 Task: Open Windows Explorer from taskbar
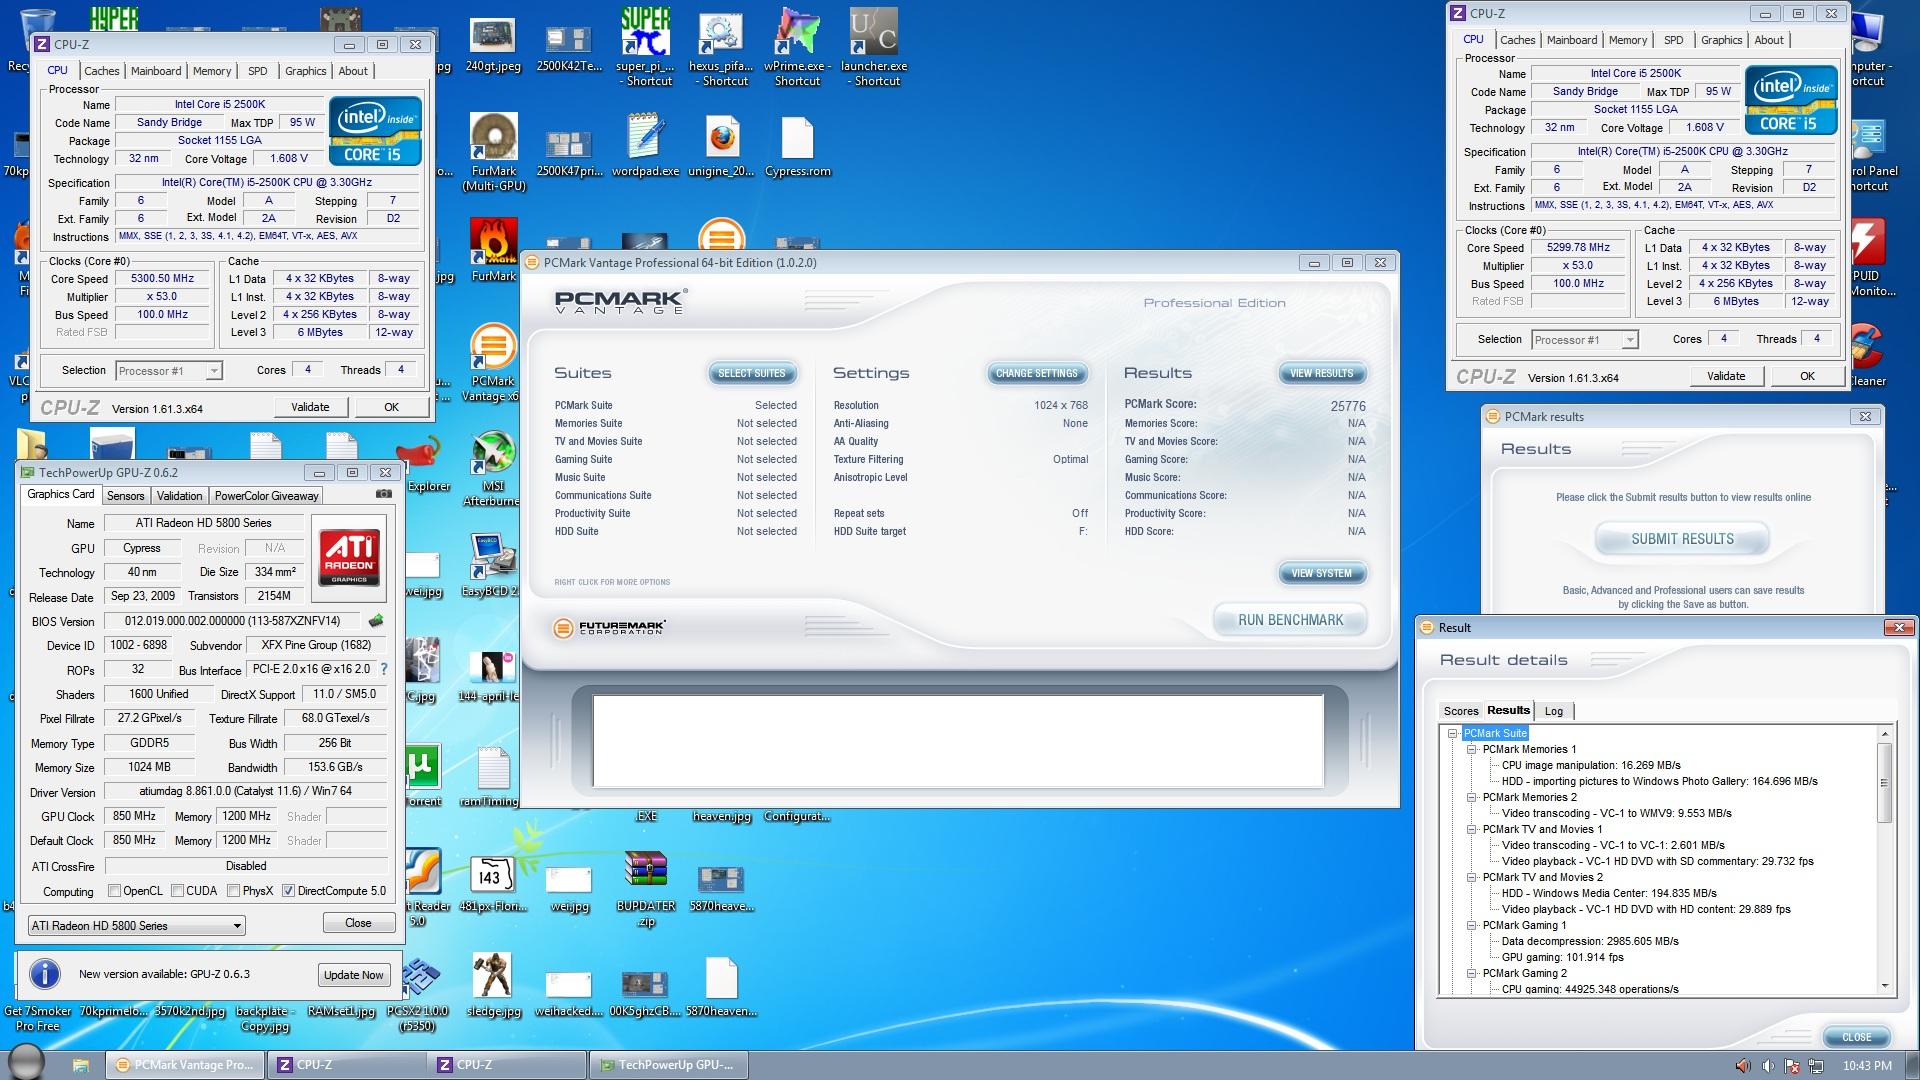(81, 1065)
